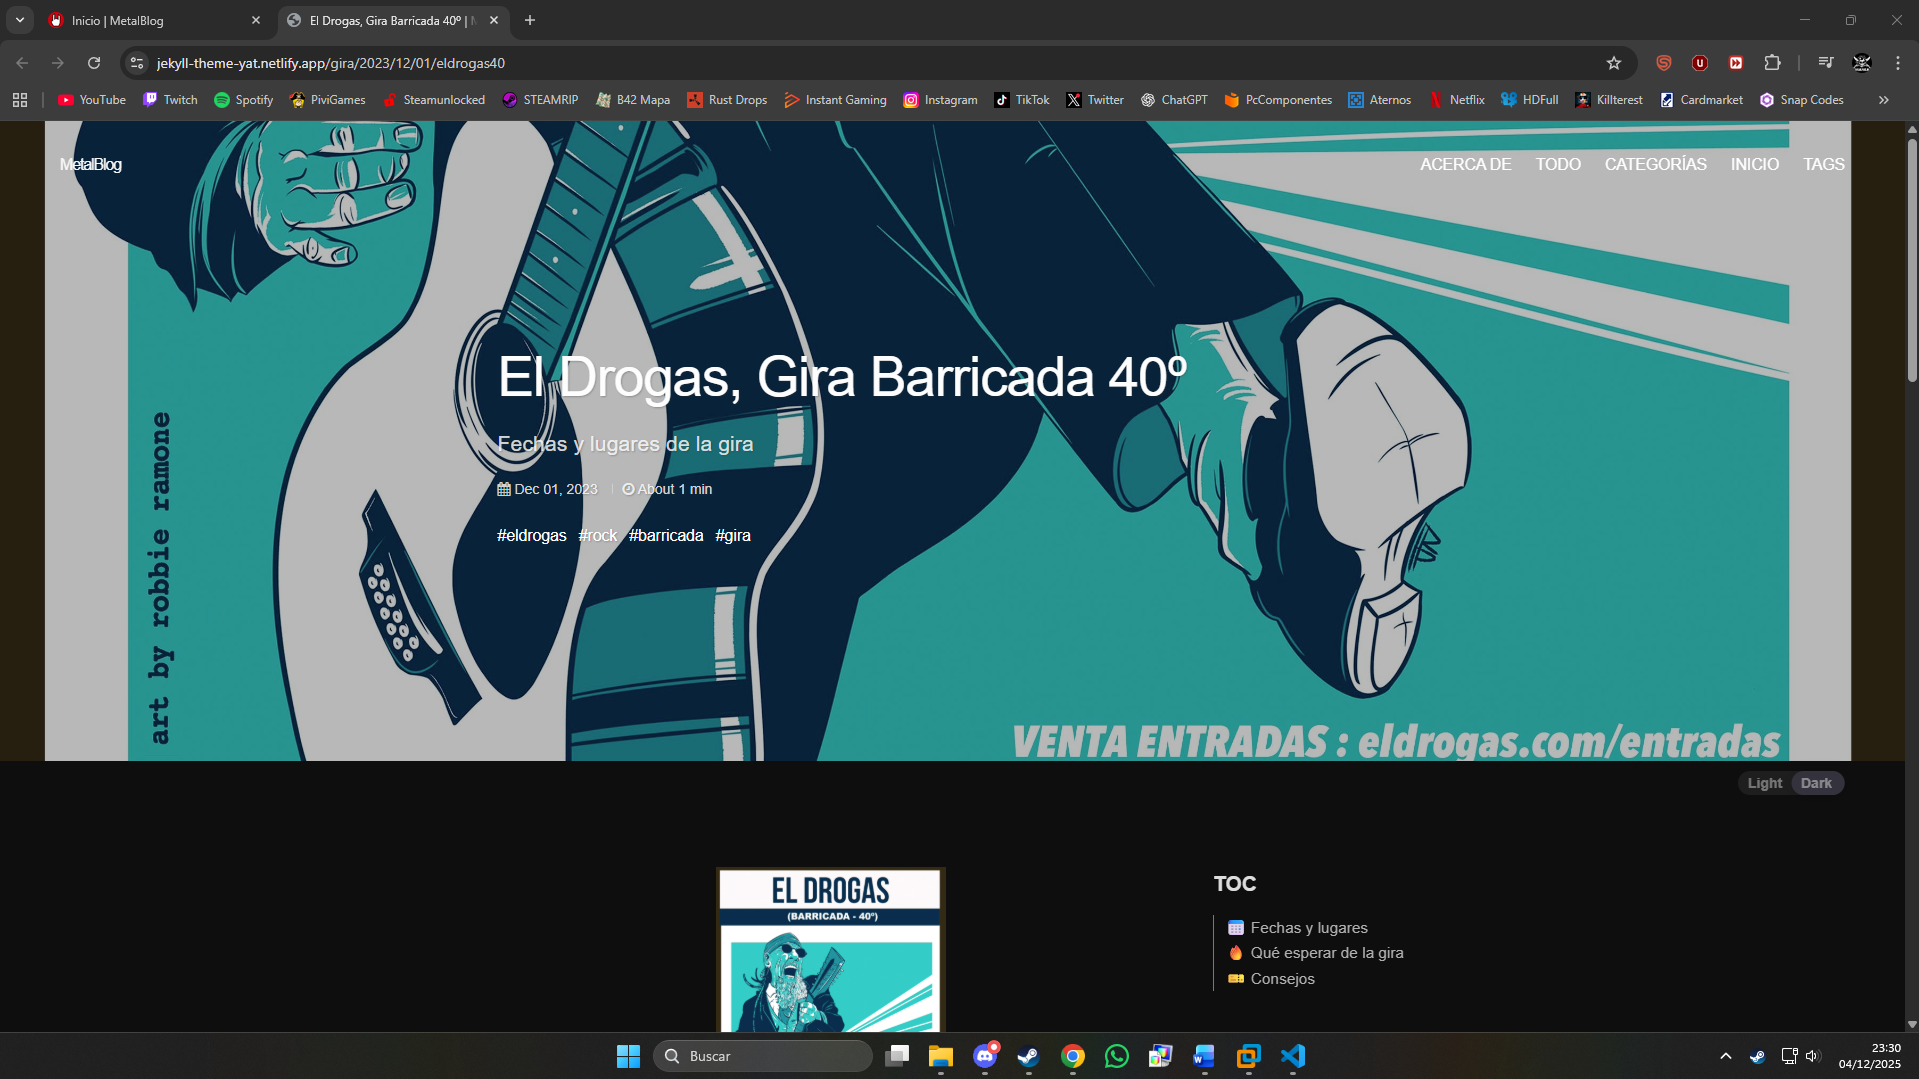Show hidden system tray icons
The image size is (1919, 1079).
click(1725, 1056)
